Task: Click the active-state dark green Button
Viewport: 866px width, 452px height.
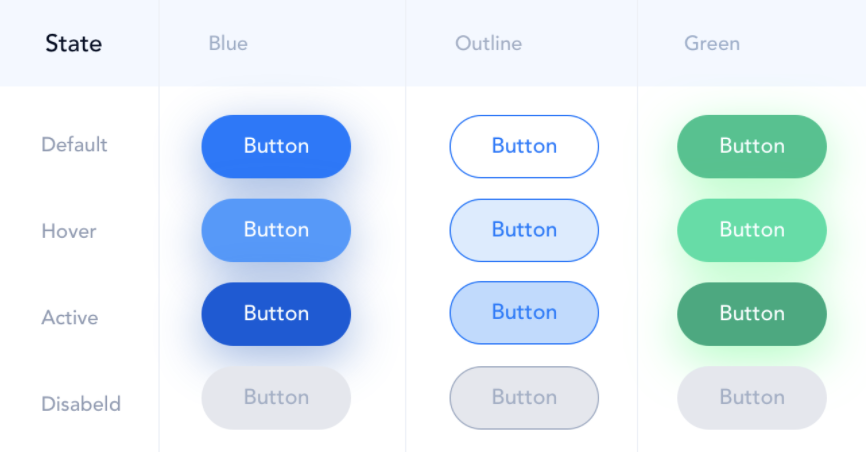Action: 752,314
